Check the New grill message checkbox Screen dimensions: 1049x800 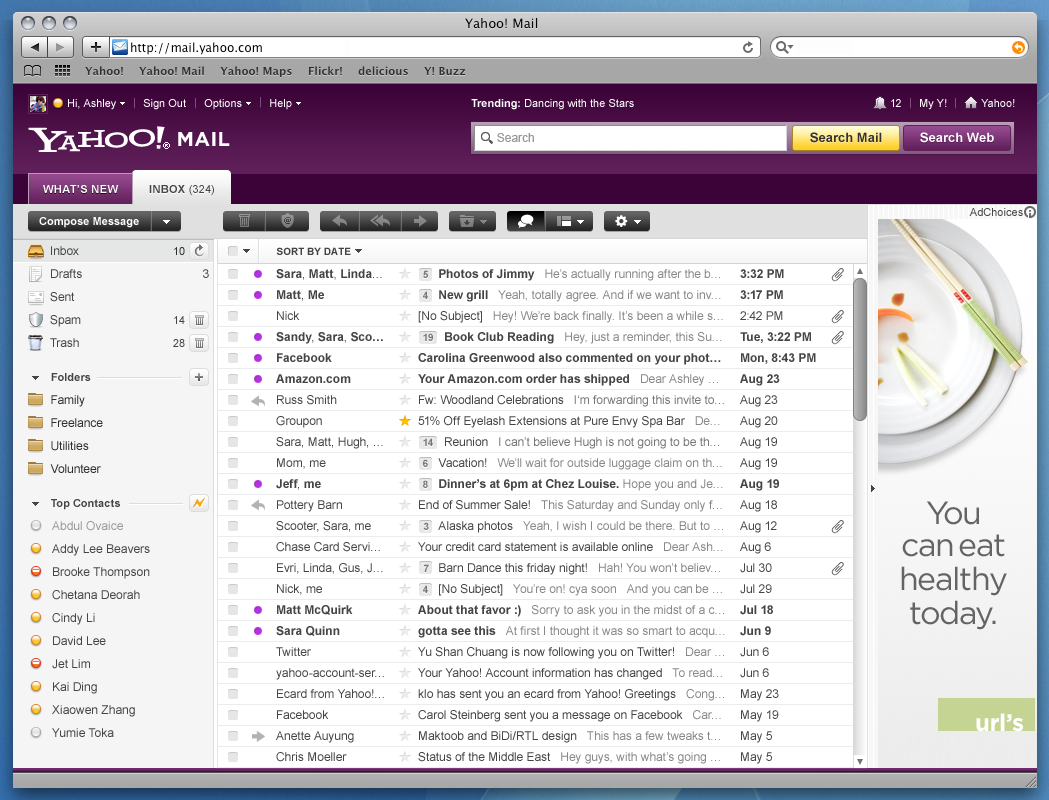click(233, 295)
